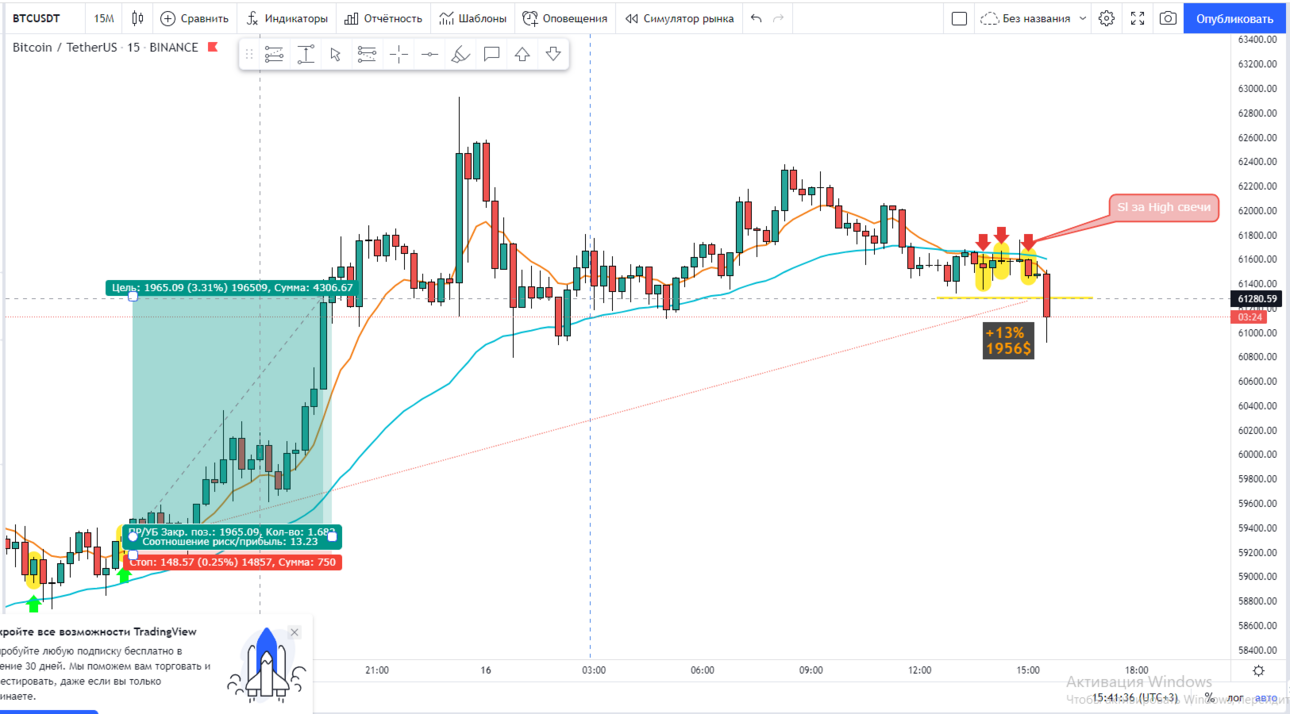Select the arrow down marker tool
Screen dimensions: 1290x714
(553, 54)
